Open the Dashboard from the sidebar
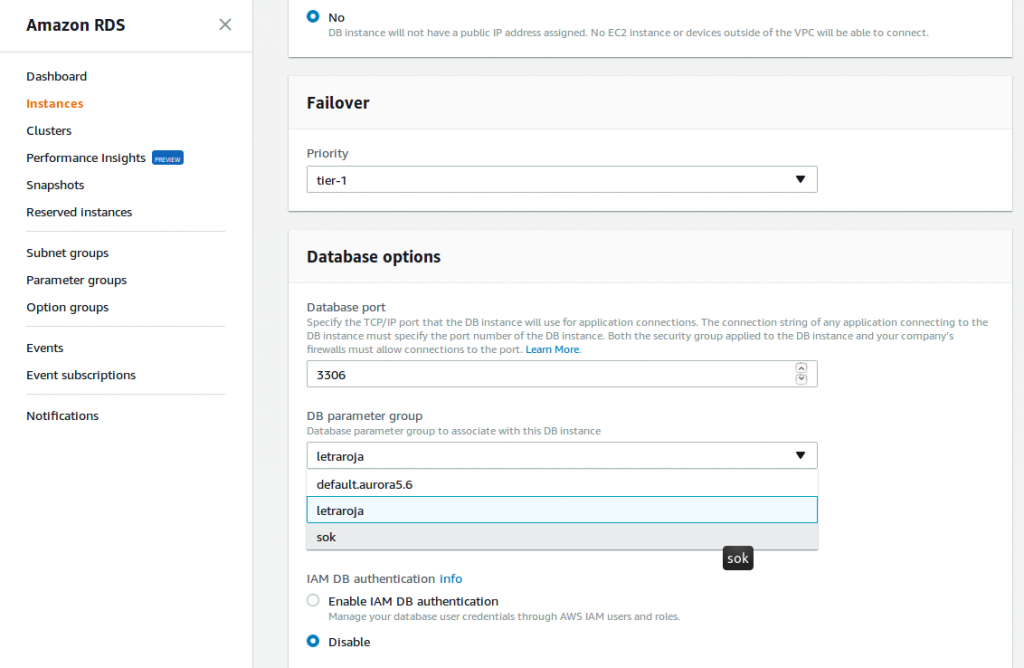This screenshot has height=668, width=1024. point(56,76)
